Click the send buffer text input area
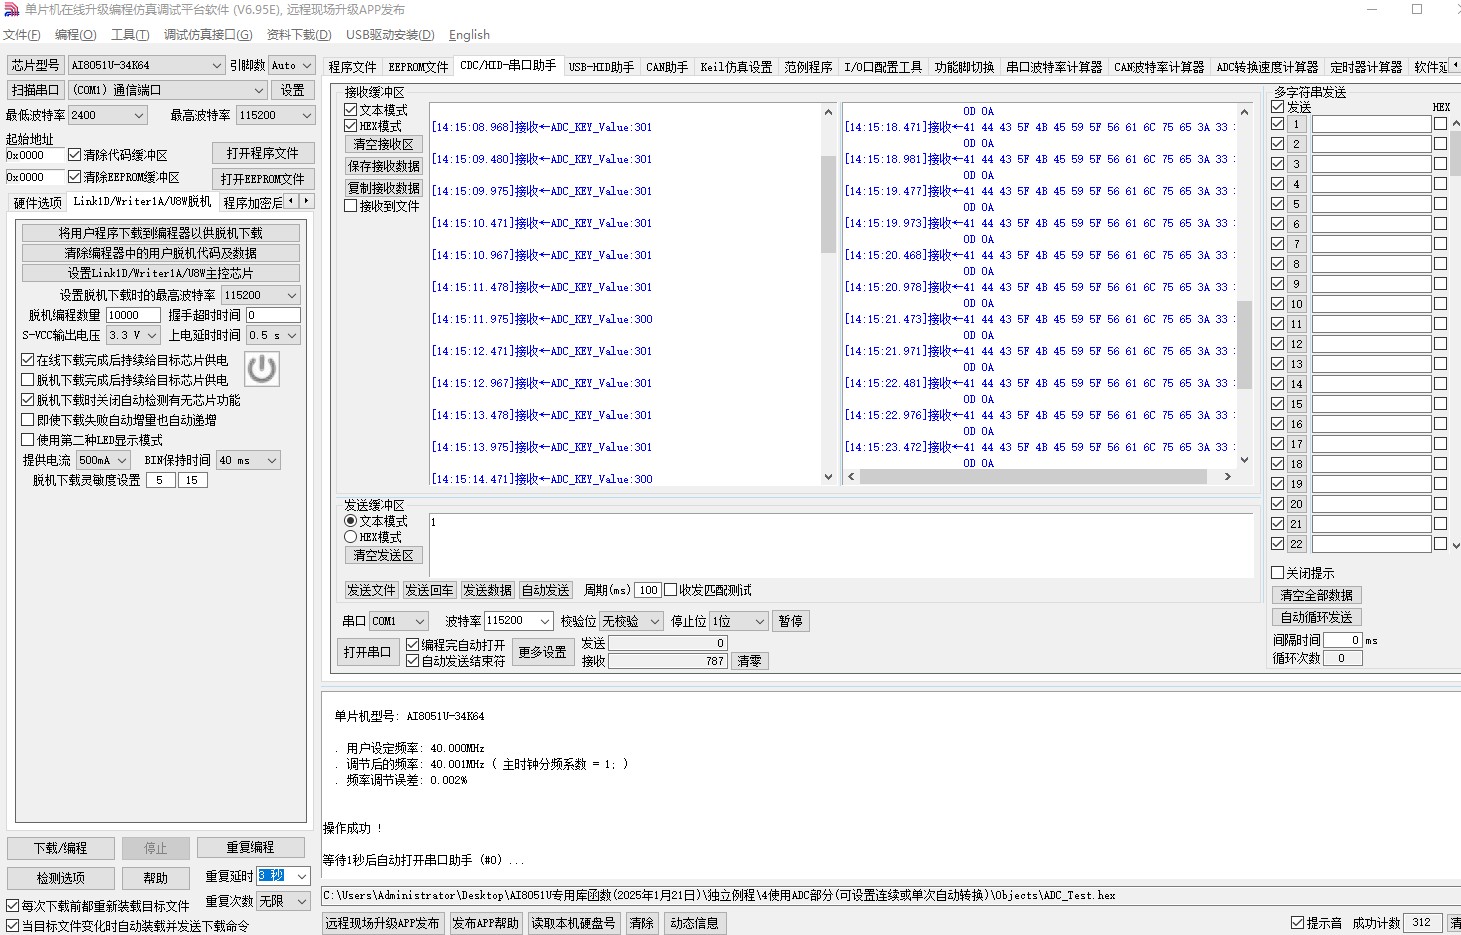This screenshot has width=1461, height=935. [x=841, y=545]
